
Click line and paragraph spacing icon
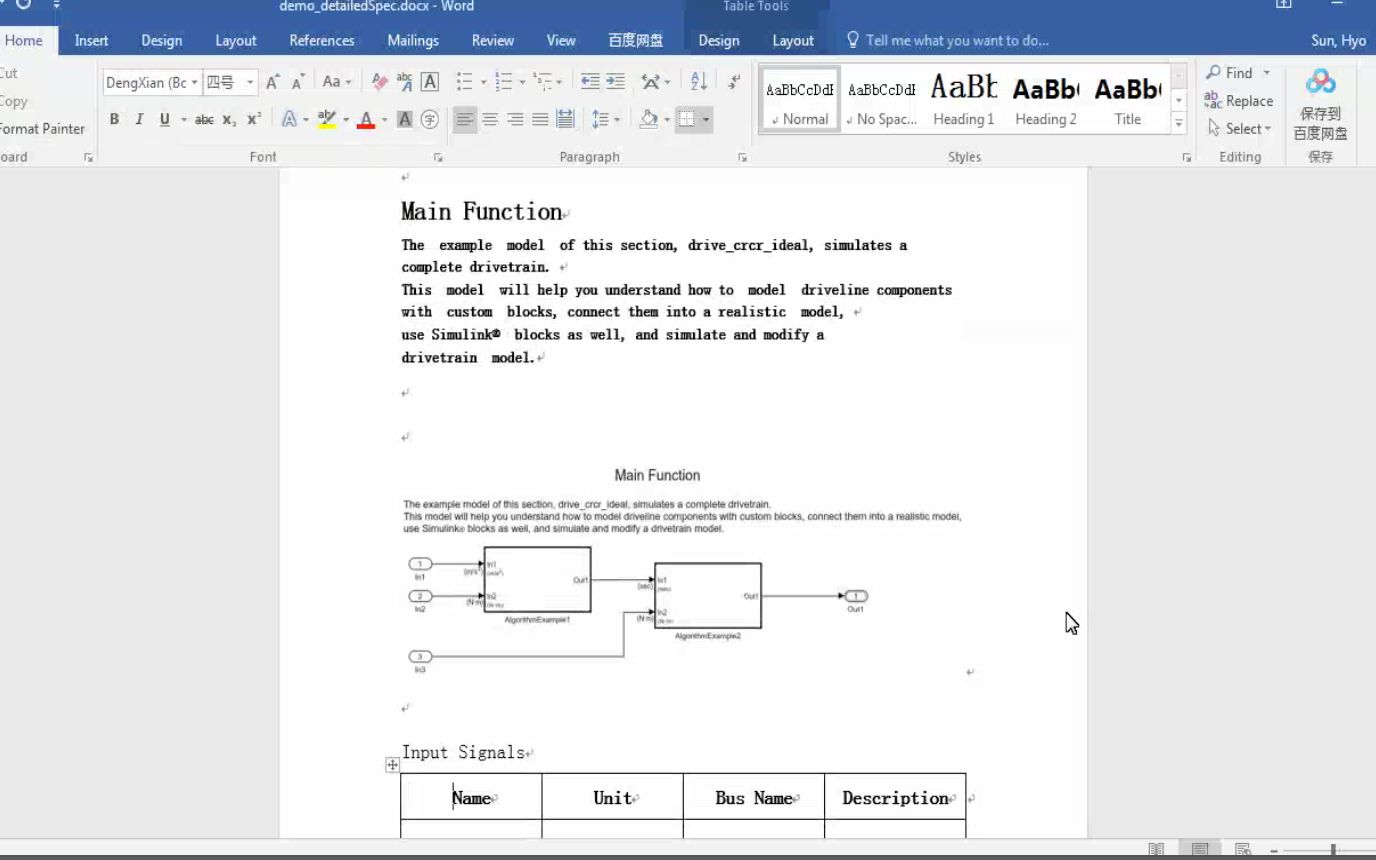pos(600,119)
